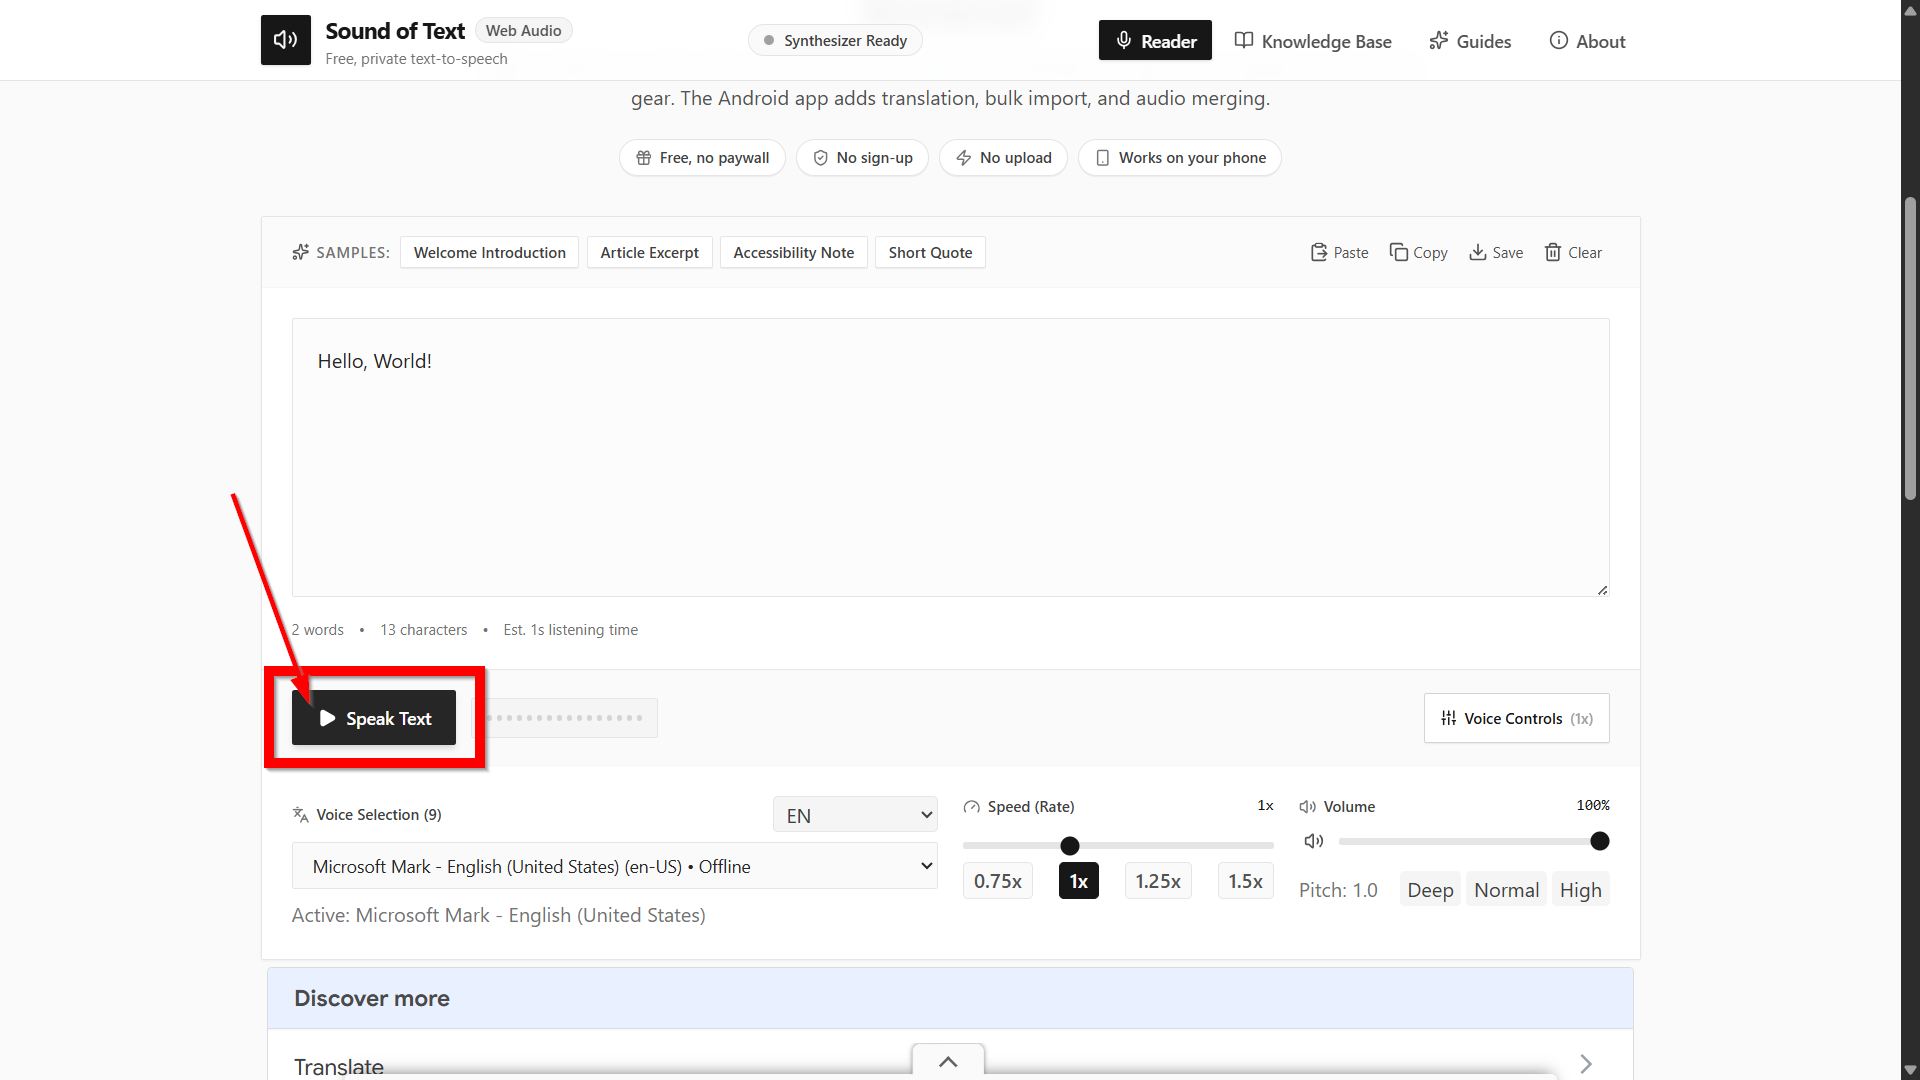
Task: Click the SAMPLES: label
Action: [x=353, y=253]
